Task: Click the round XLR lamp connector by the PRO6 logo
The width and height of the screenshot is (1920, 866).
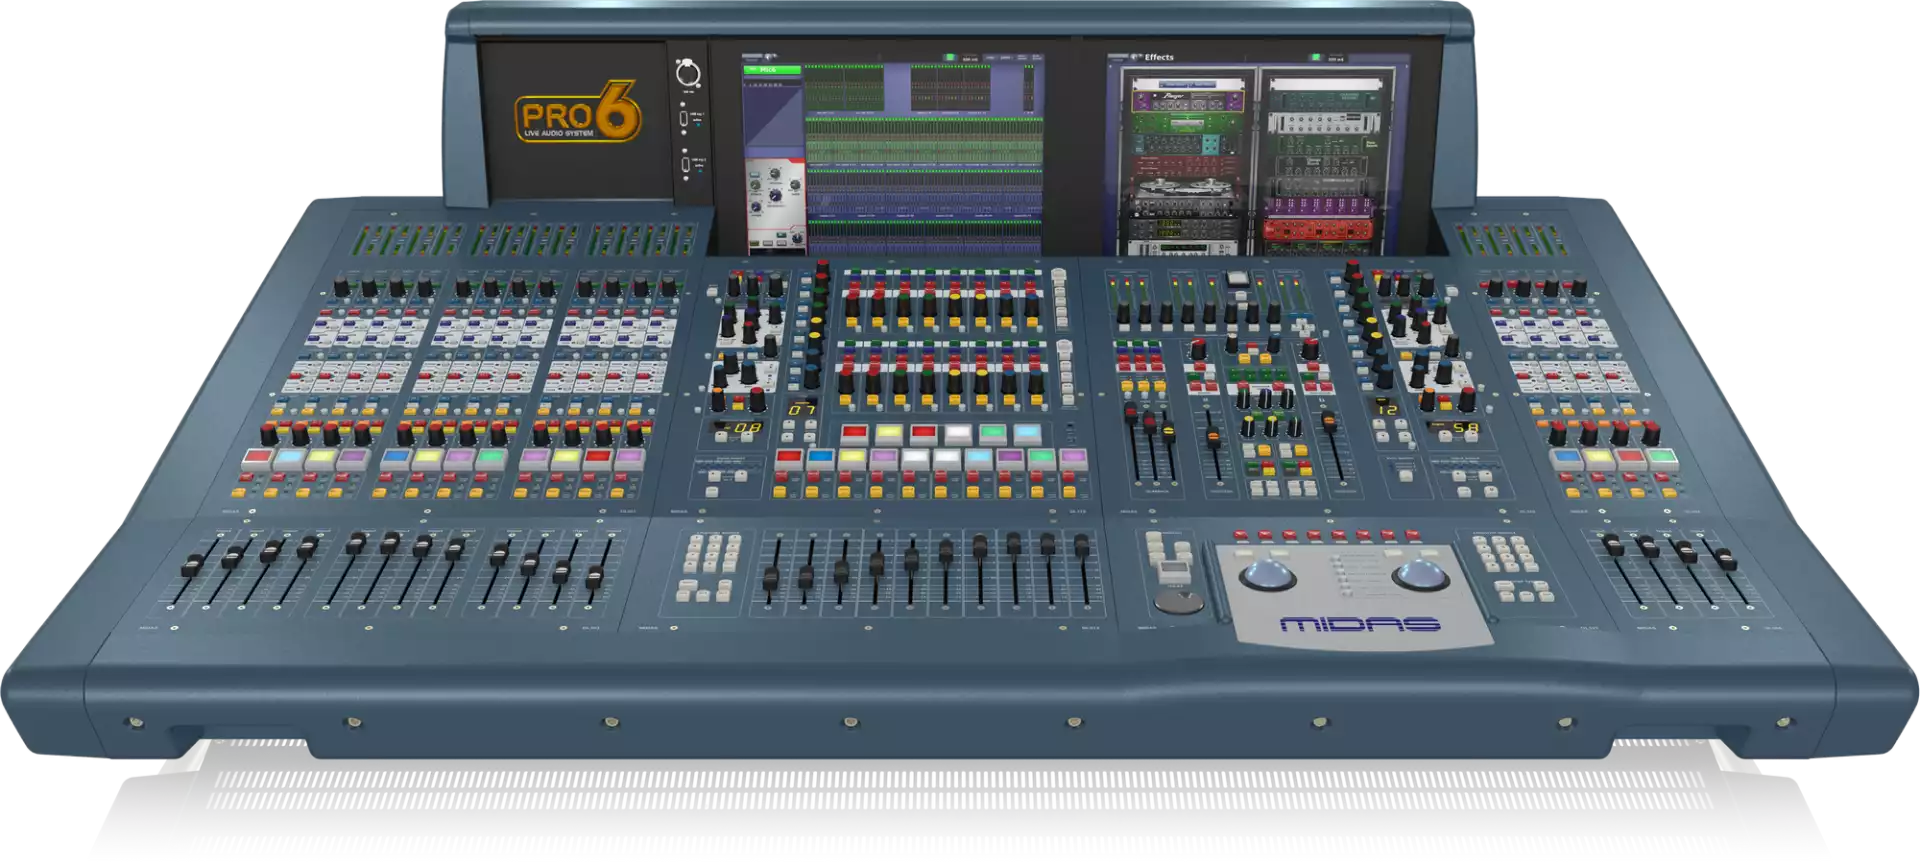Action: pyautogui.click(x=688, y=74)
